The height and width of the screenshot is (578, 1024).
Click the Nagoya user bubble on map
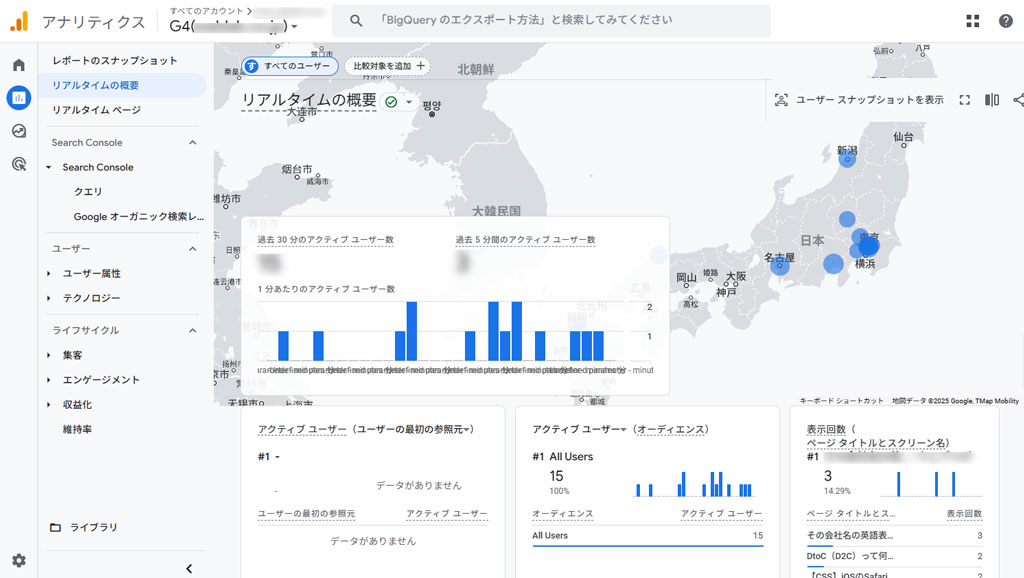780,265
